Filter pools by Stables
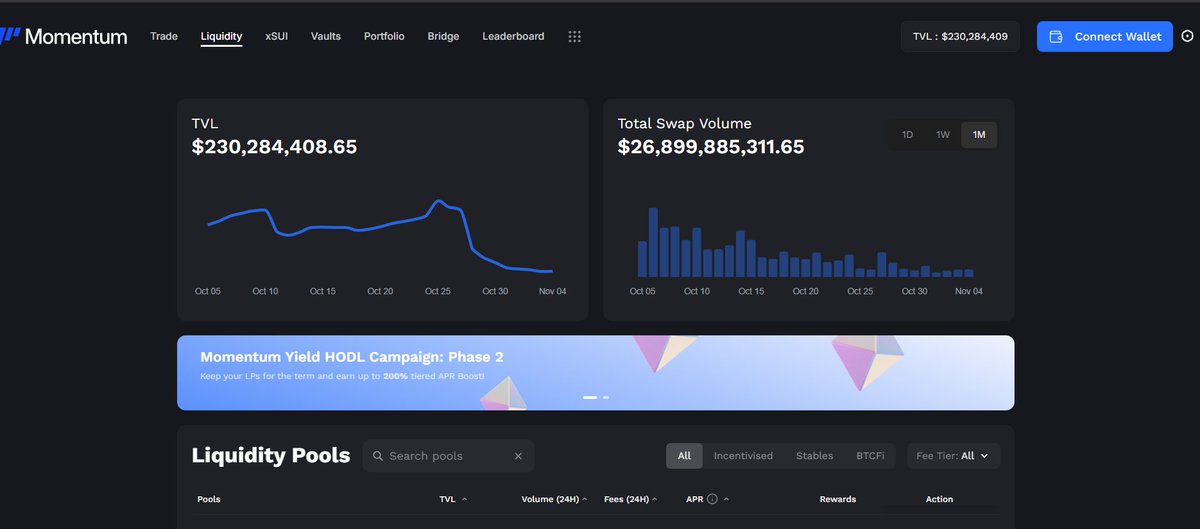This screenshot has height=529, width=1200. point(814,456)
